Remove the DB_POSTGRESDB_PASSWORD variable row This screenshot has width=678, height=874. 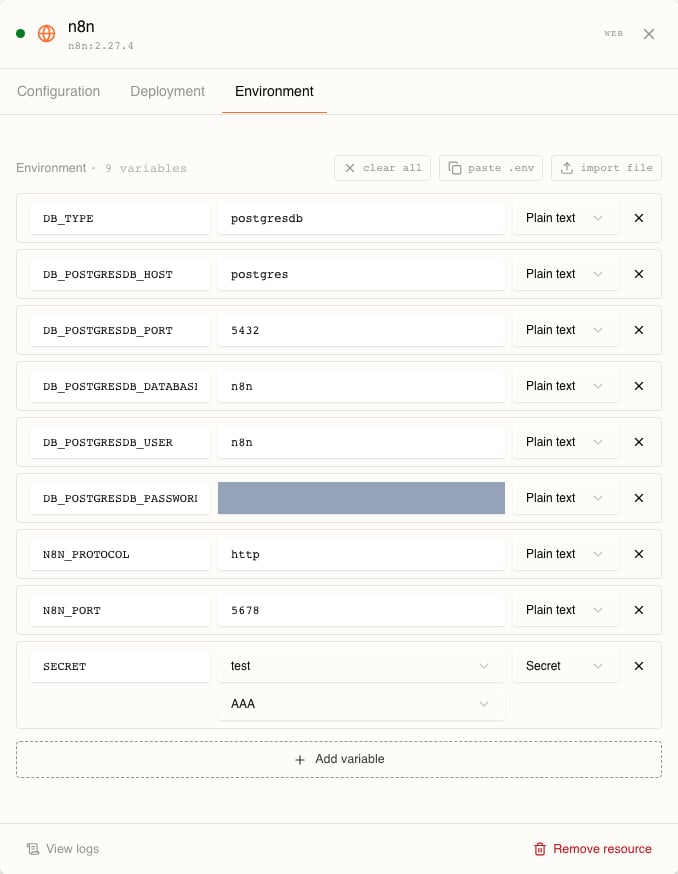pos(639,498)
